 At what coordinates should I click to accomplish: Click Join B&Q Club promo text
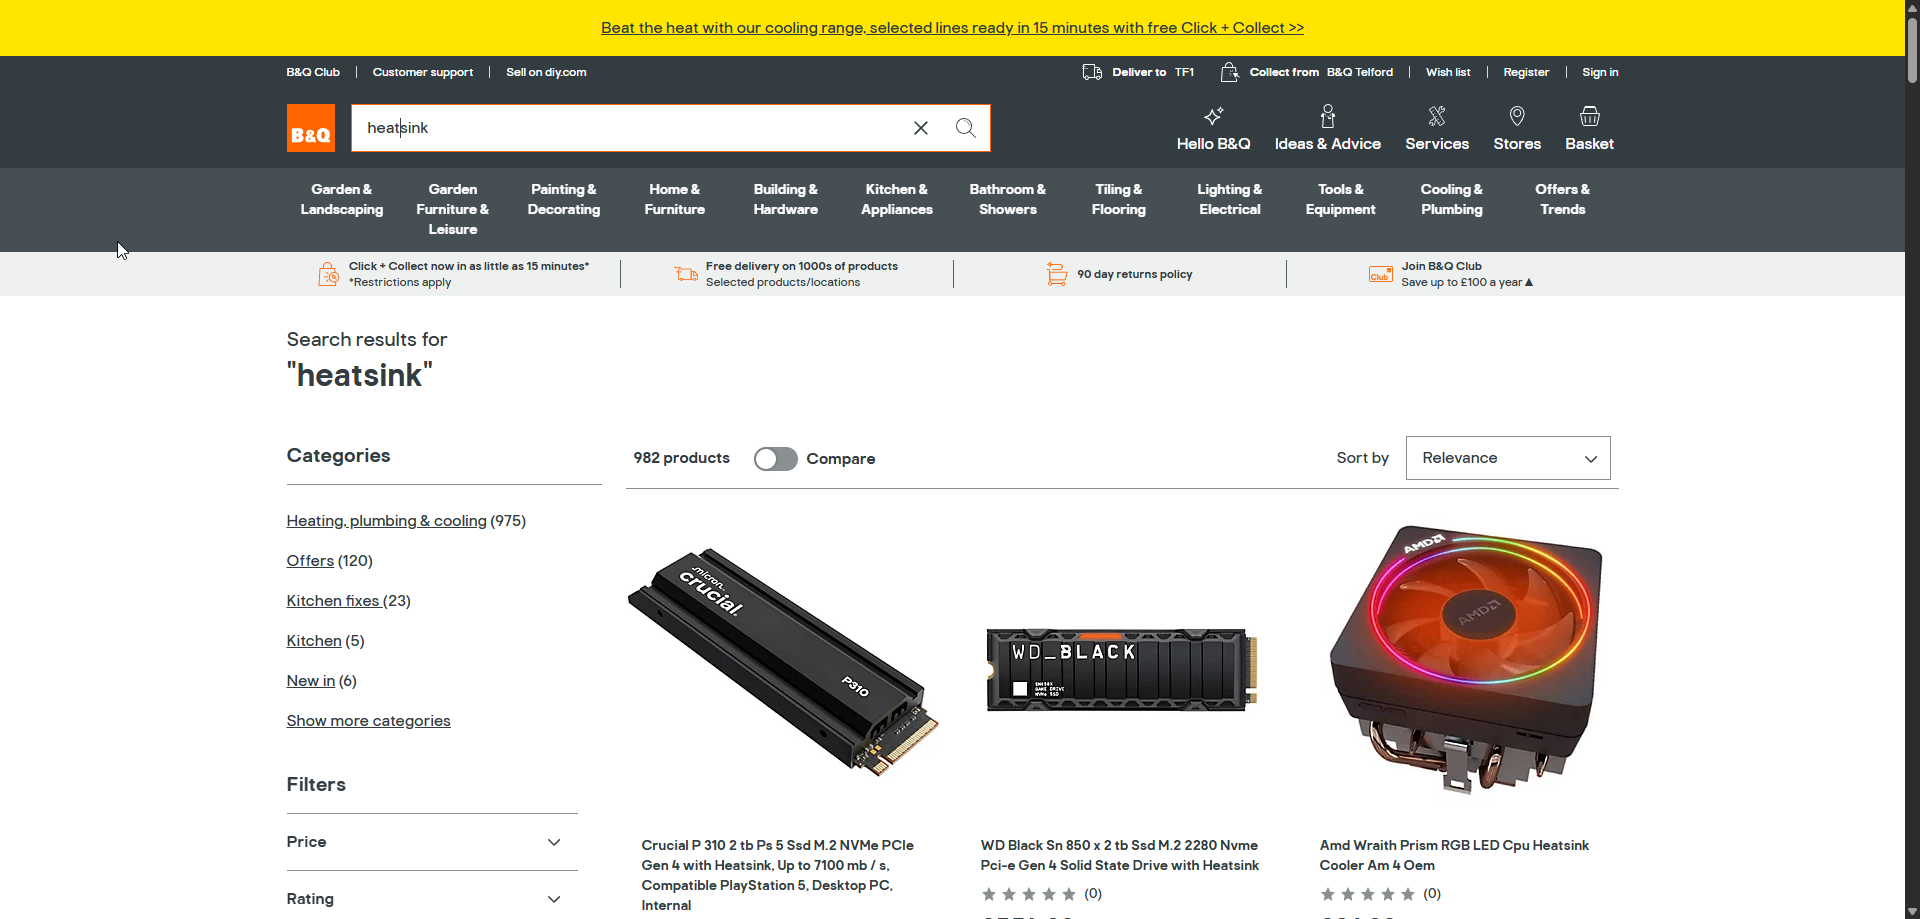click(1467, 274)
